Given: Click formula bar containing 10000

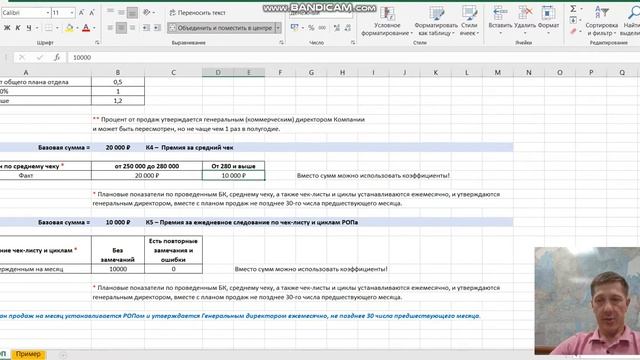Looking at the screenshot, I should 354,58.
